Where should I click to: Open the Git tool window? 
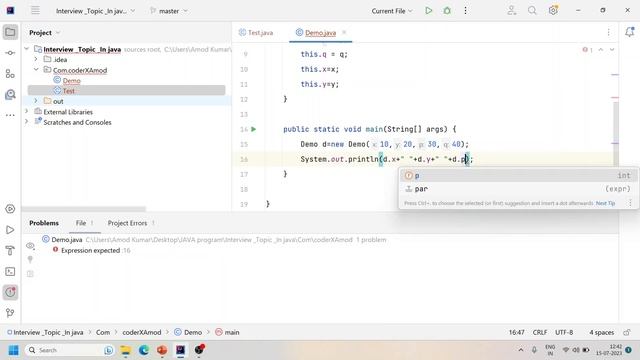[x=10, y=313]
